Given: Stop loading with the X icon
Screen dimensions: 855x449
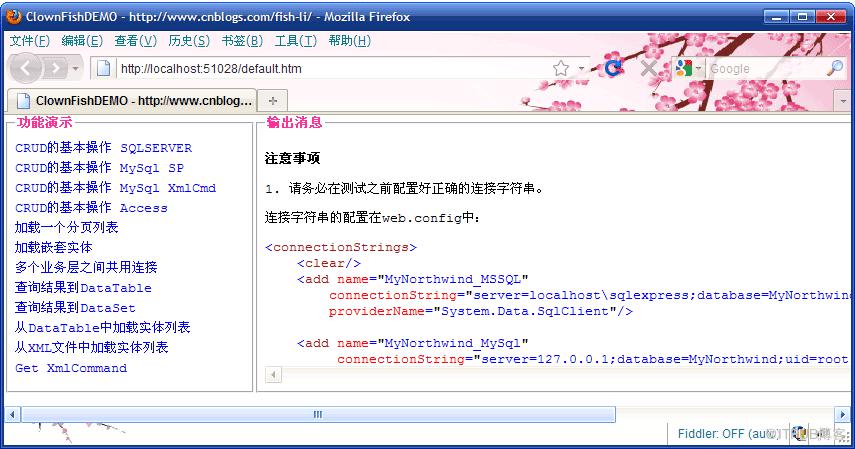Looking at the screenshot, I should (648, 68).
